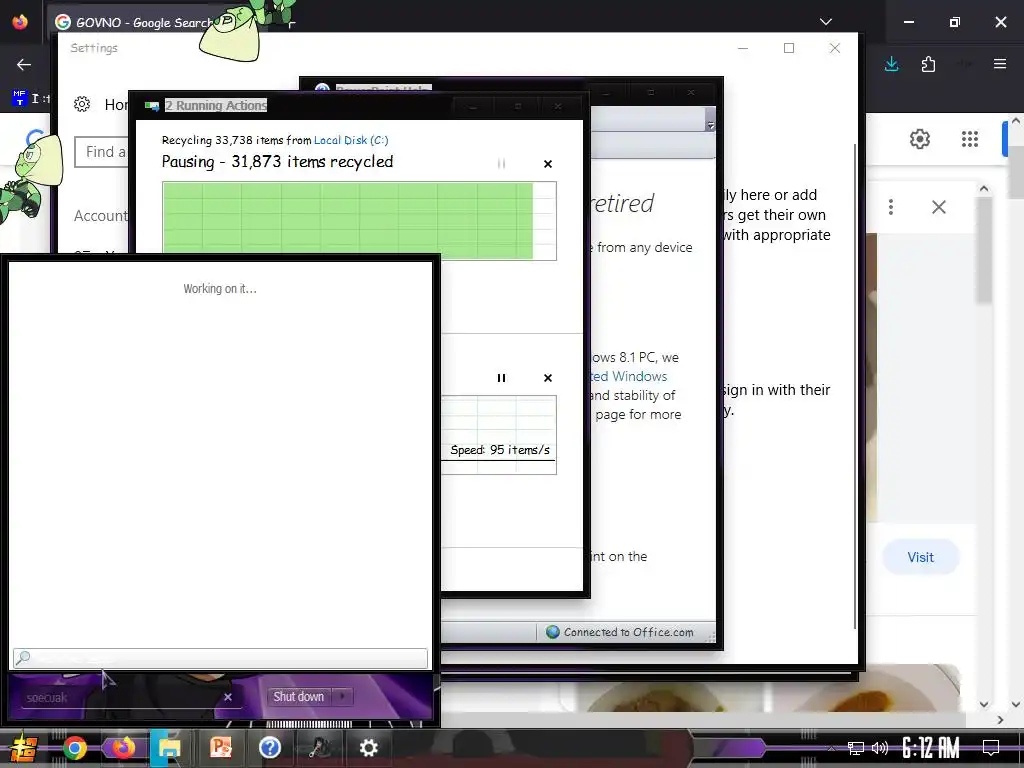Open the network tray icon
Image resolution: width=1024 pixels, height=768 pixels.
pos(856,748)
